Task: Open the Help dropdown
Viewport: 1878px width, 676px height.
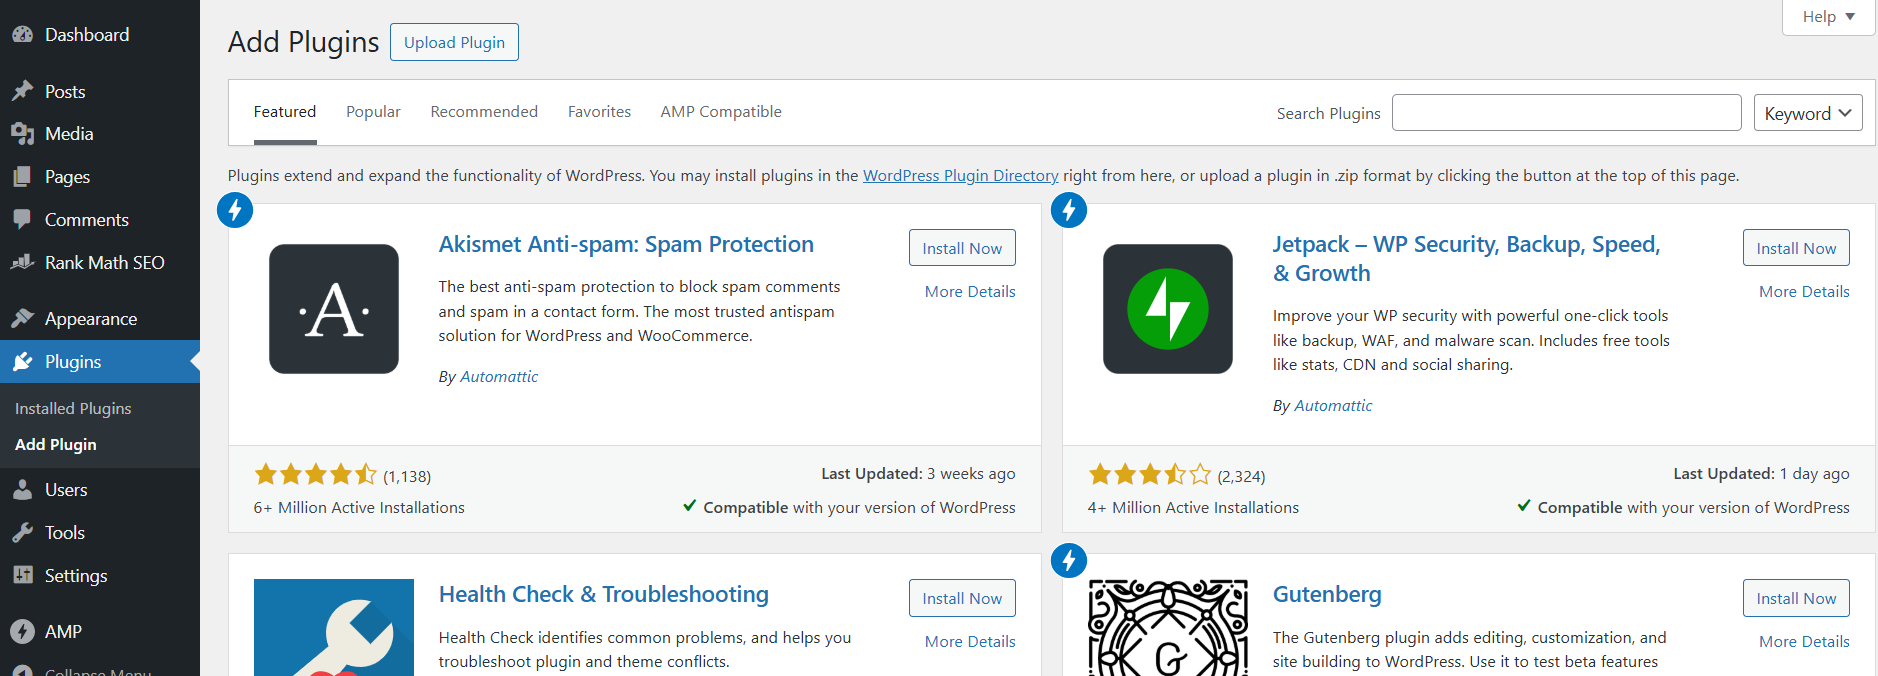Action: coord(1828,17)
